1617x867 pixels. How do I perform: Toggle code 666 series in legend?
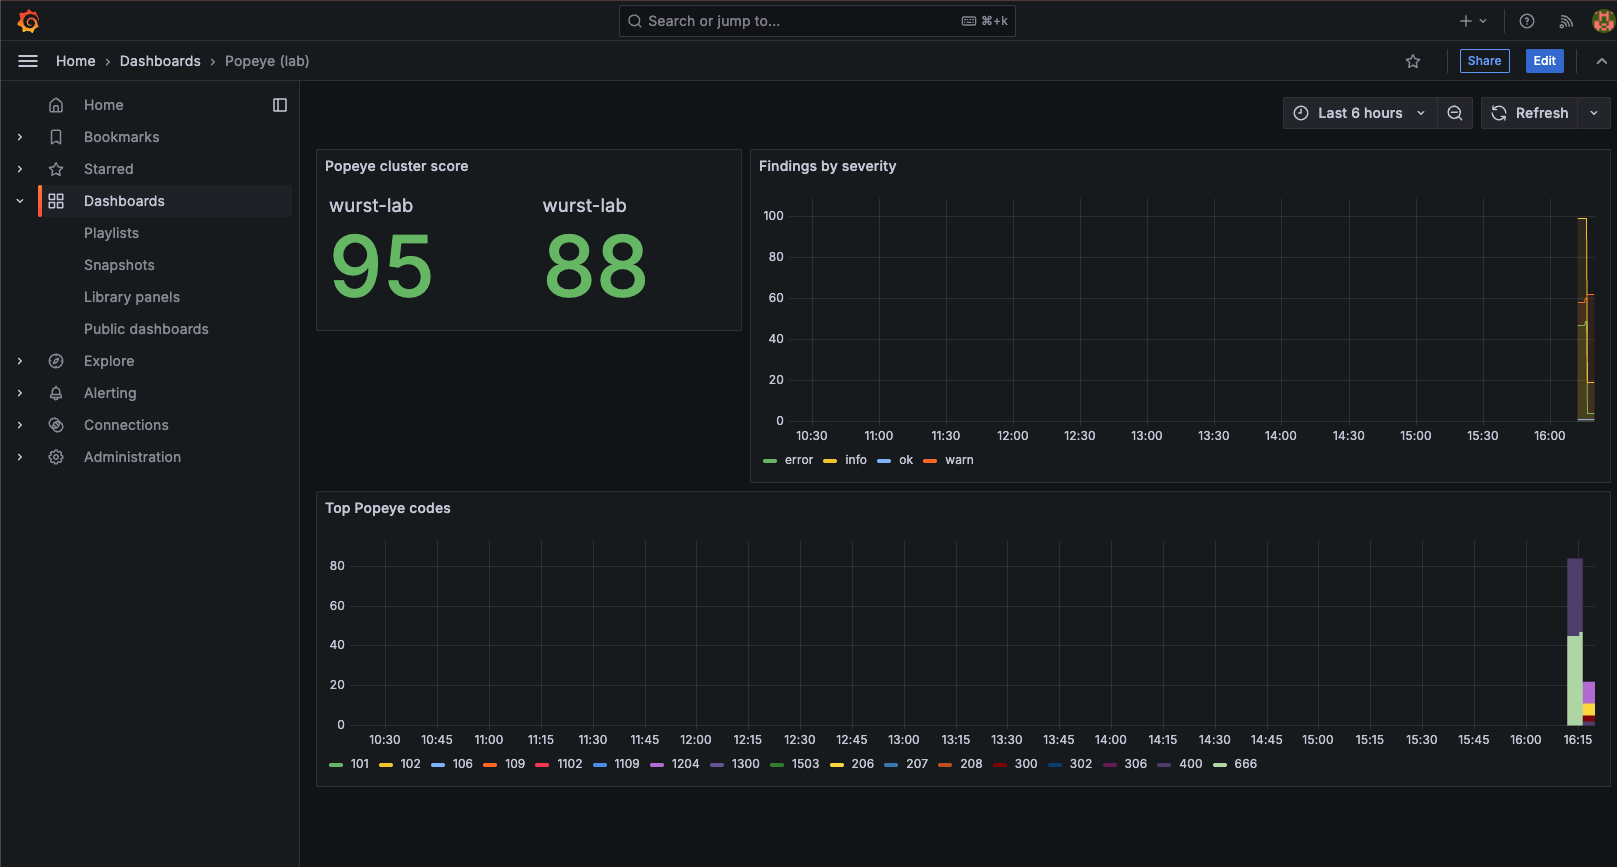coord(1245,764)
